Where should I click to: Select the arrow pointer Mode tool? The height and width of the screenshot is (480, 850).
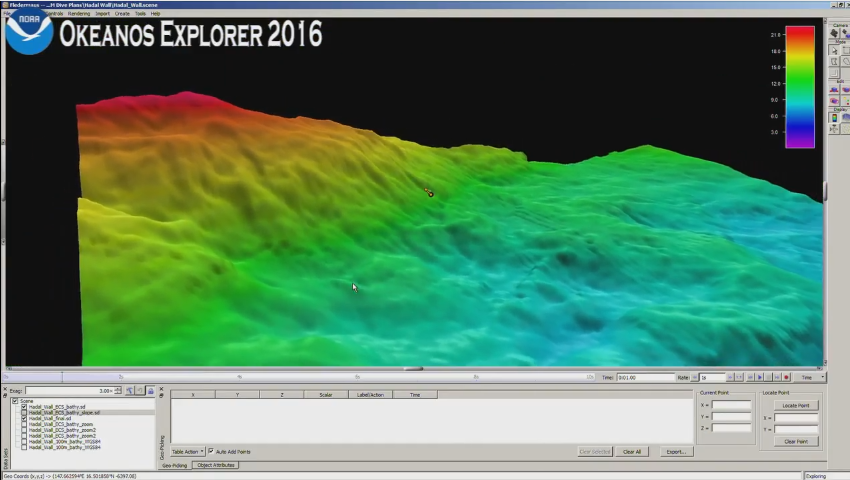pos(834,50)
